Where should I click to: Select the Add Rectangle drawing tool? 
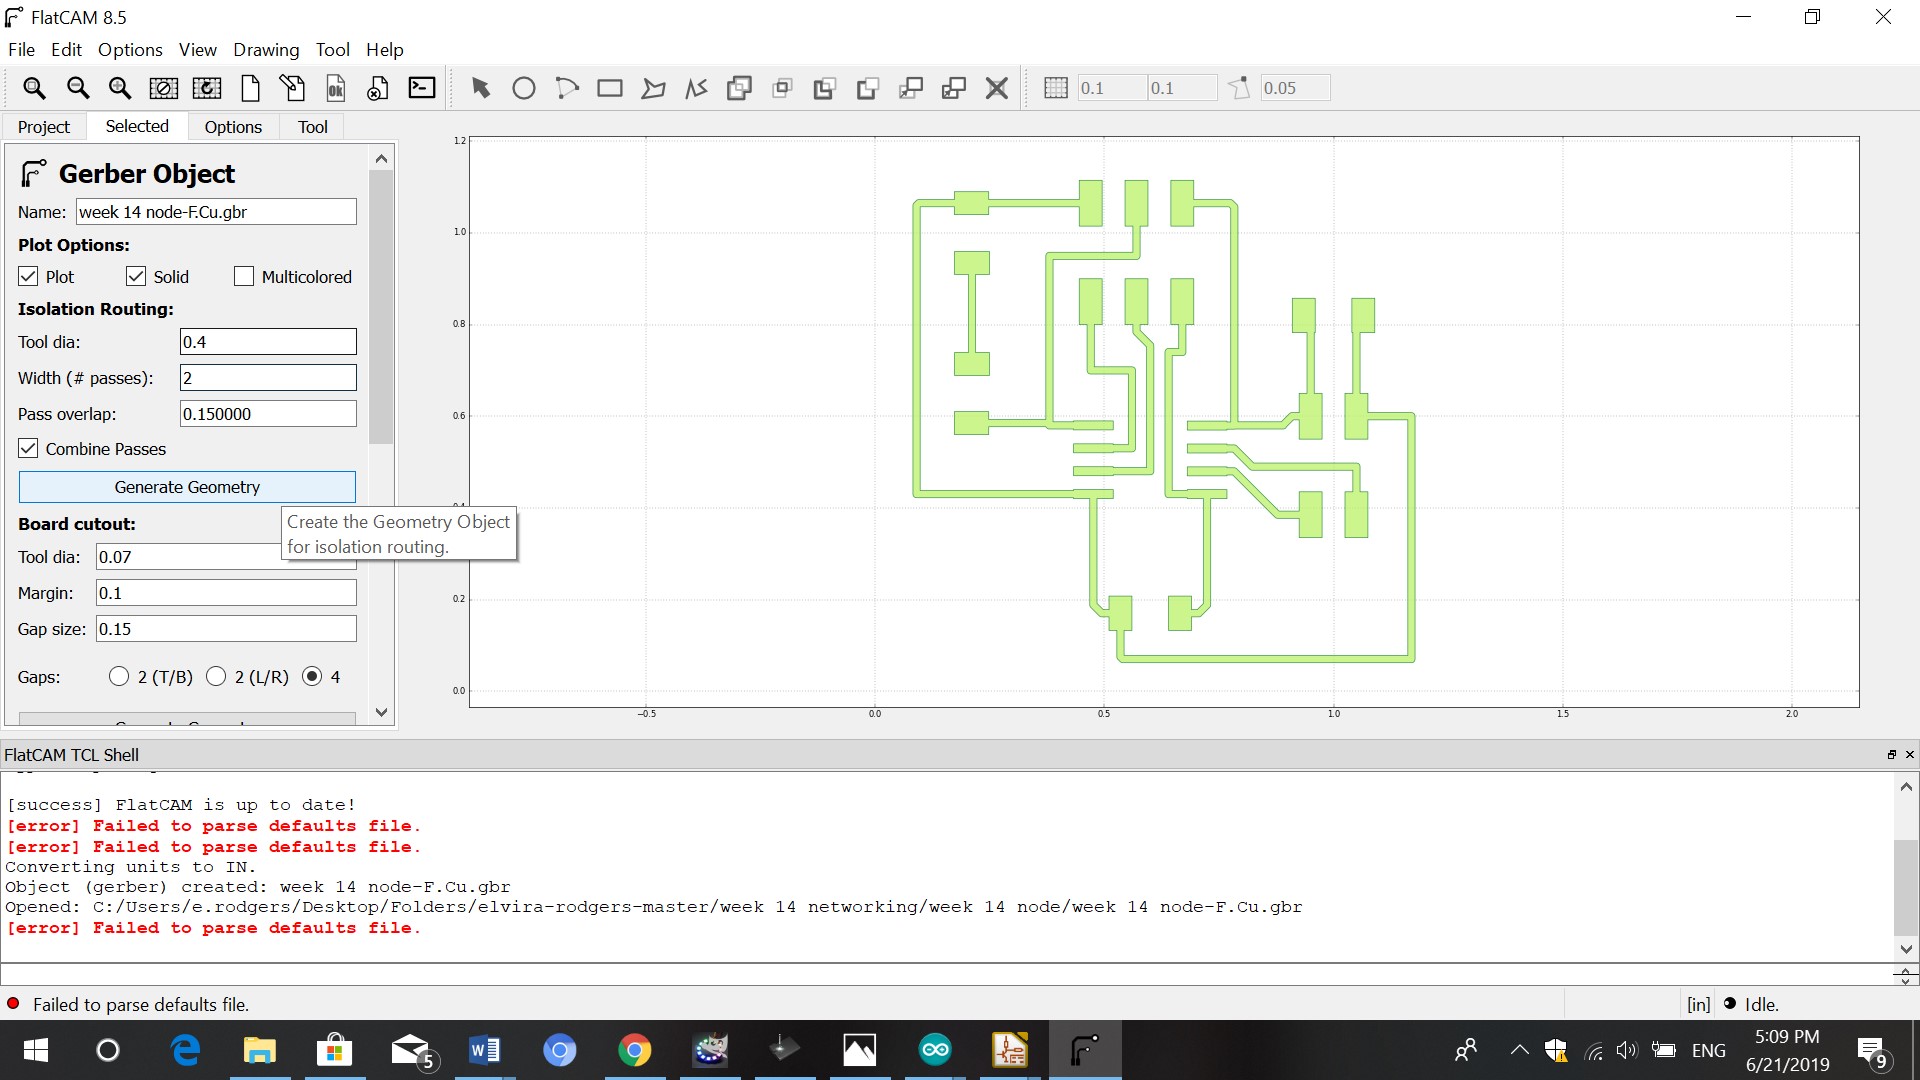609,88
